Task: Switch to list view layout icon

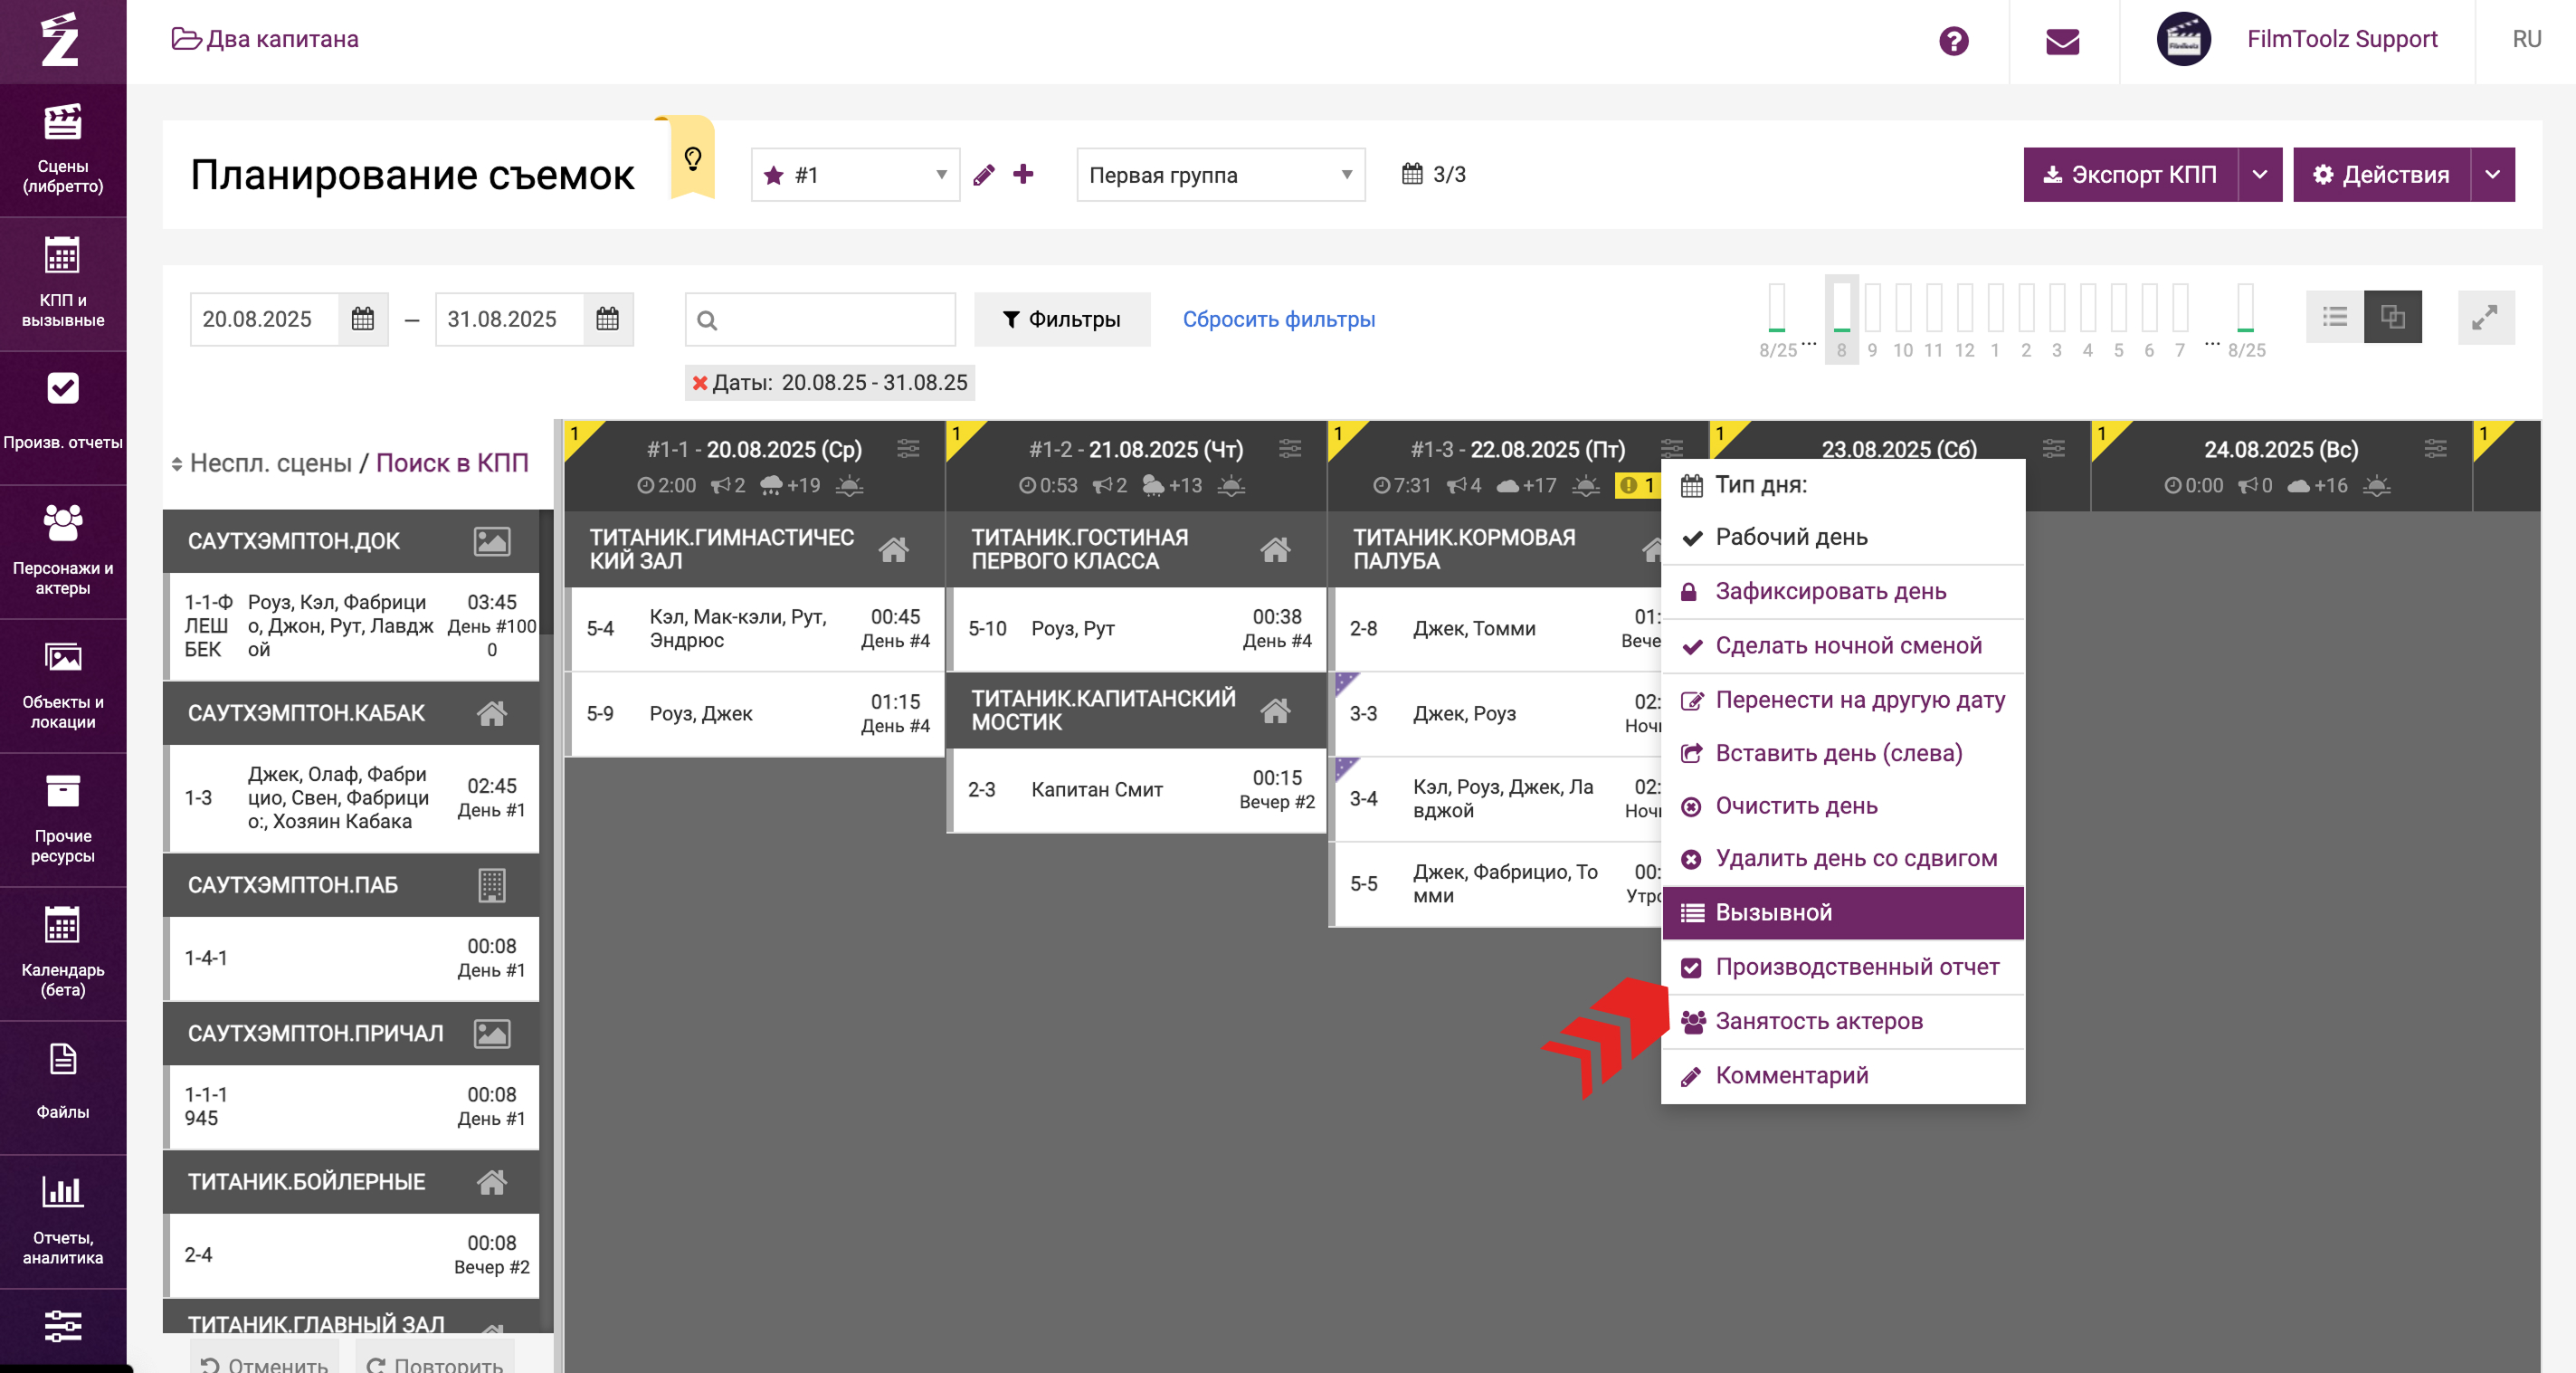Action: pyautogui.click(x=2335, y=317)
